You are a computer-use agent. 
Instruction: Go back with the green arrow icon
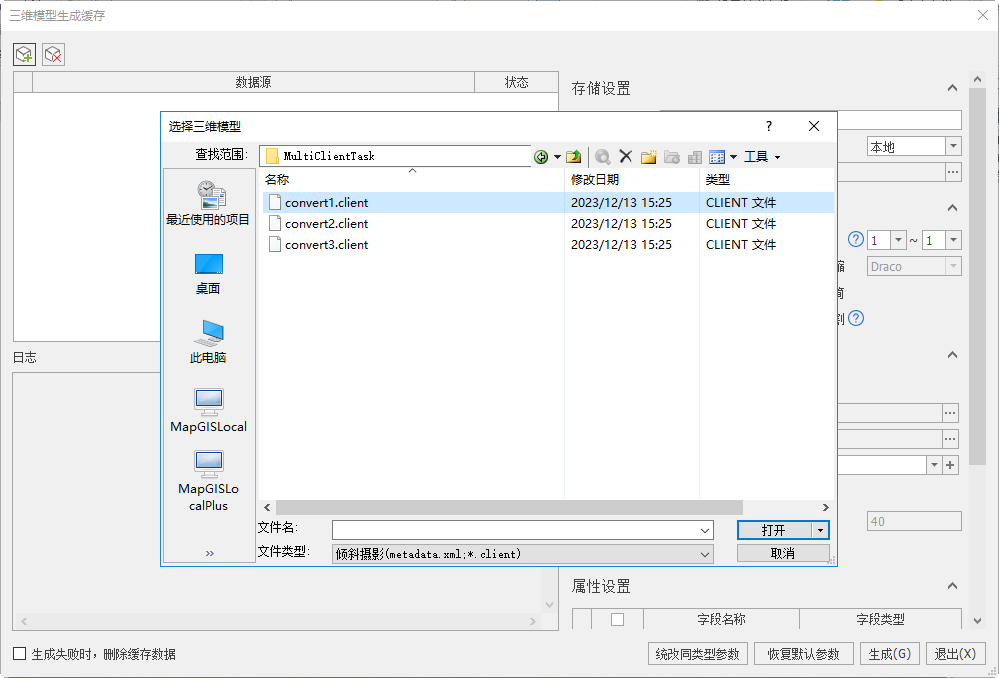pos(541,157)
